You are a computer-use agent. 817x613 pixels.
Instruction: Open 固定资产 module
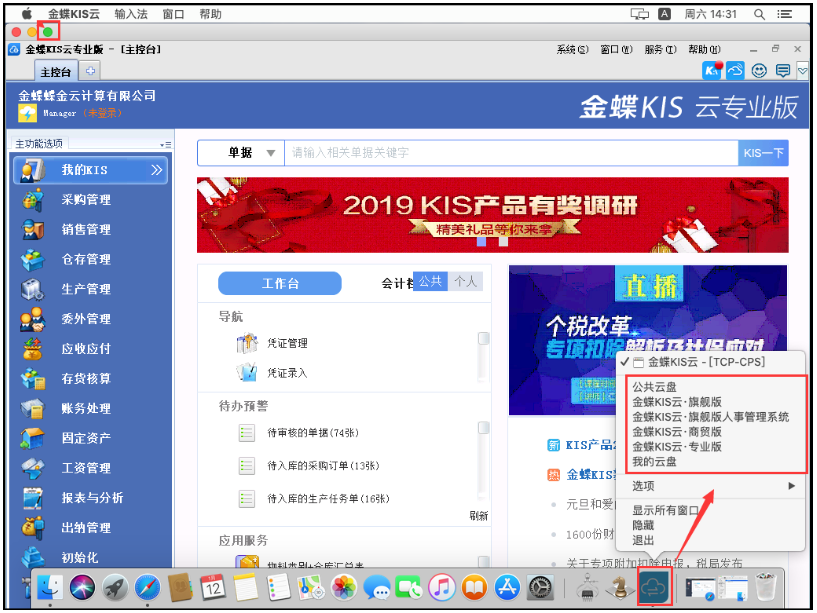[86, 438]
